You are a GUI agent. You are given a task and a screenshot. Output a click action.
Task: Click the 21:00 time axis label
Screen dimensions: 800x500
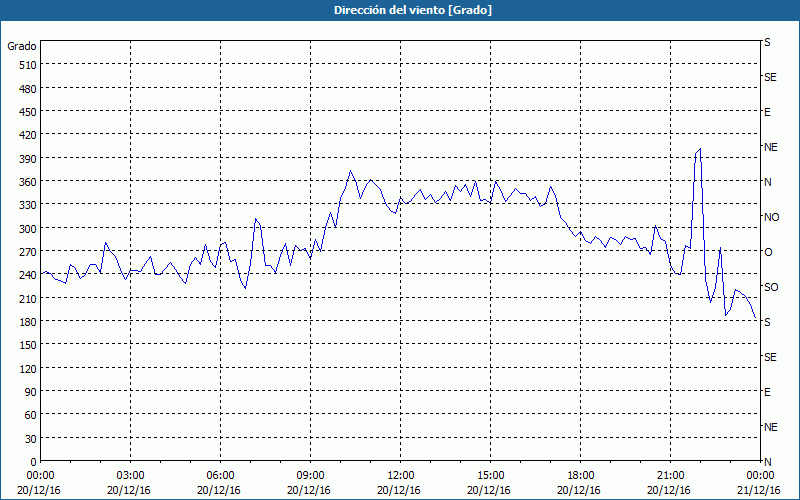(x=670, y=476)
